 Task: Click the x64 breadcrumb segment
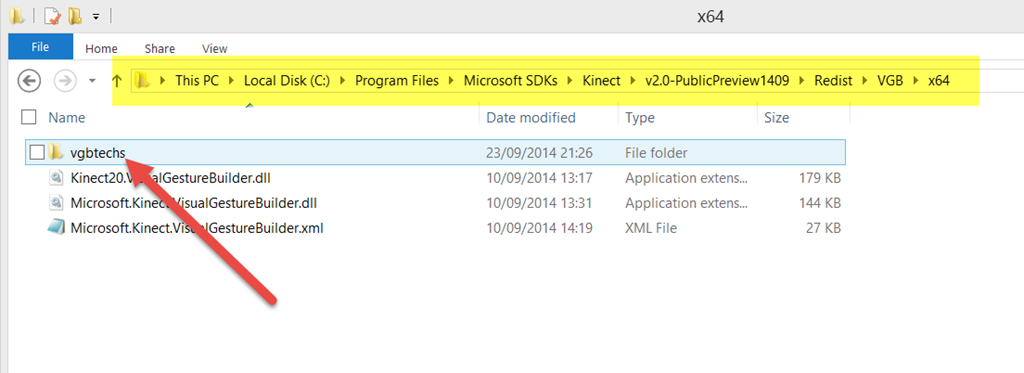[938, 81]
